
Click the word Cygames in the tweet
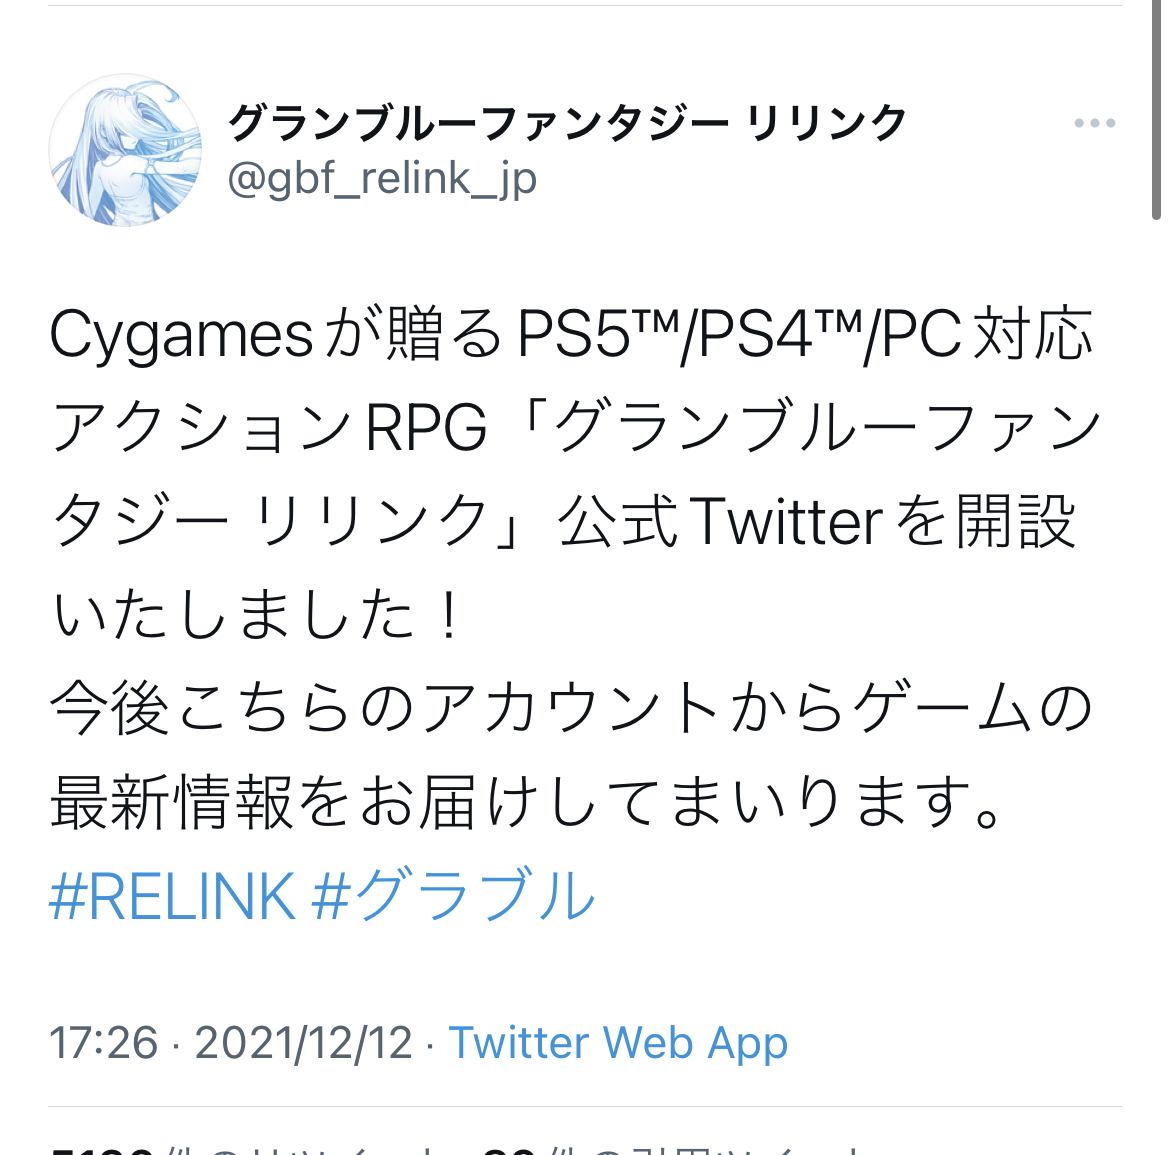click(181, 336)
